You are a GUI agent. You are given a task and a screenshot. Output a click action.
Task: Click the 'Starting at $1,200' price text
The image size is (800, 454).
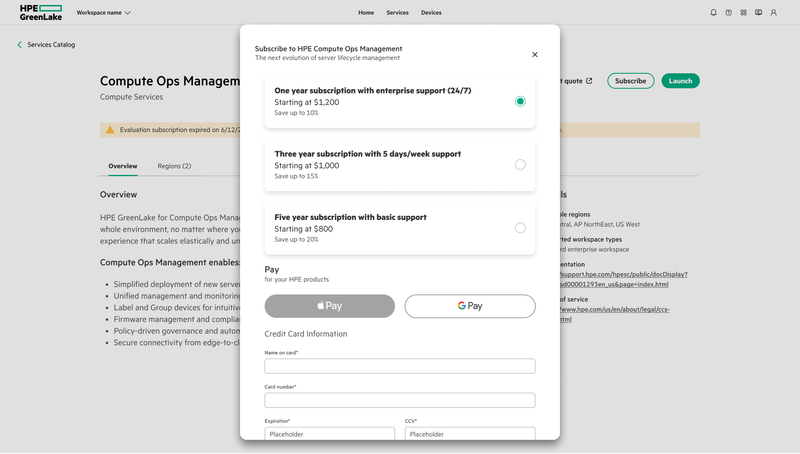point(307,102)
